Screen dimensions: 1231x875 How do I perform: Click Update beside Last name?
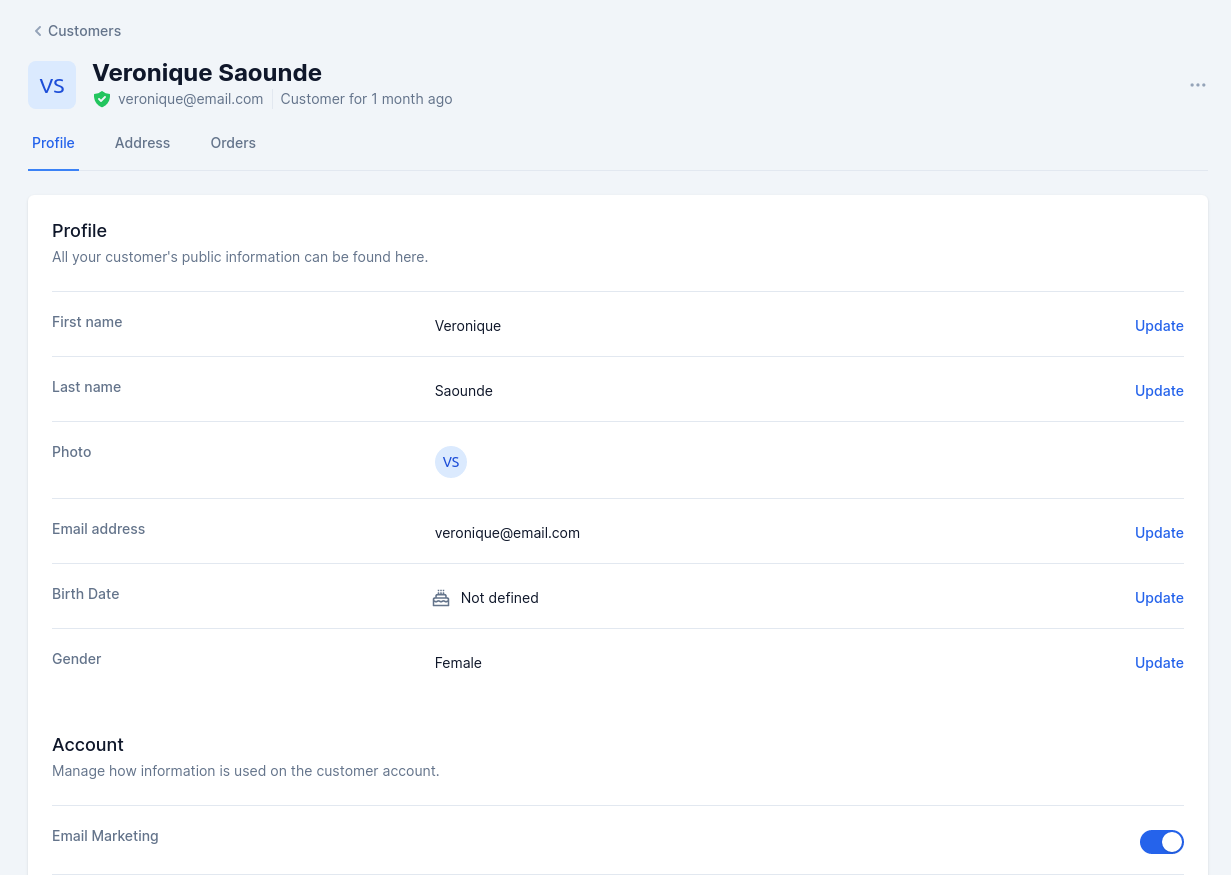[x=1159, y=390]
